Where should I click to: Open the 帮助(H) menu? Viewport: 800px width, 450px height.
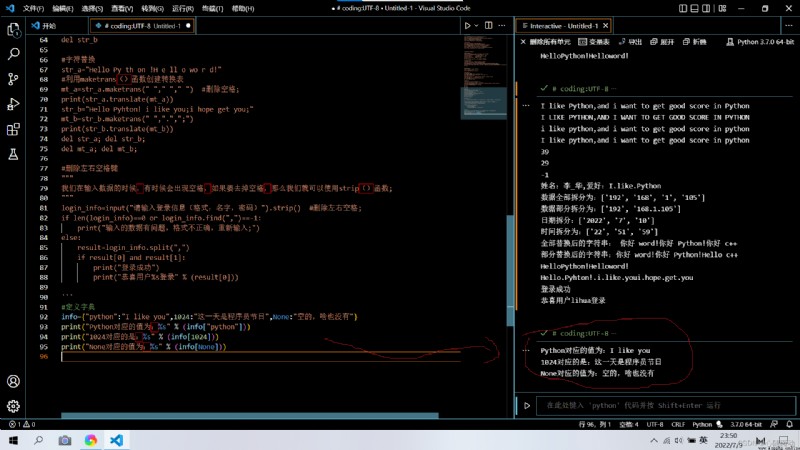(243, 9)
